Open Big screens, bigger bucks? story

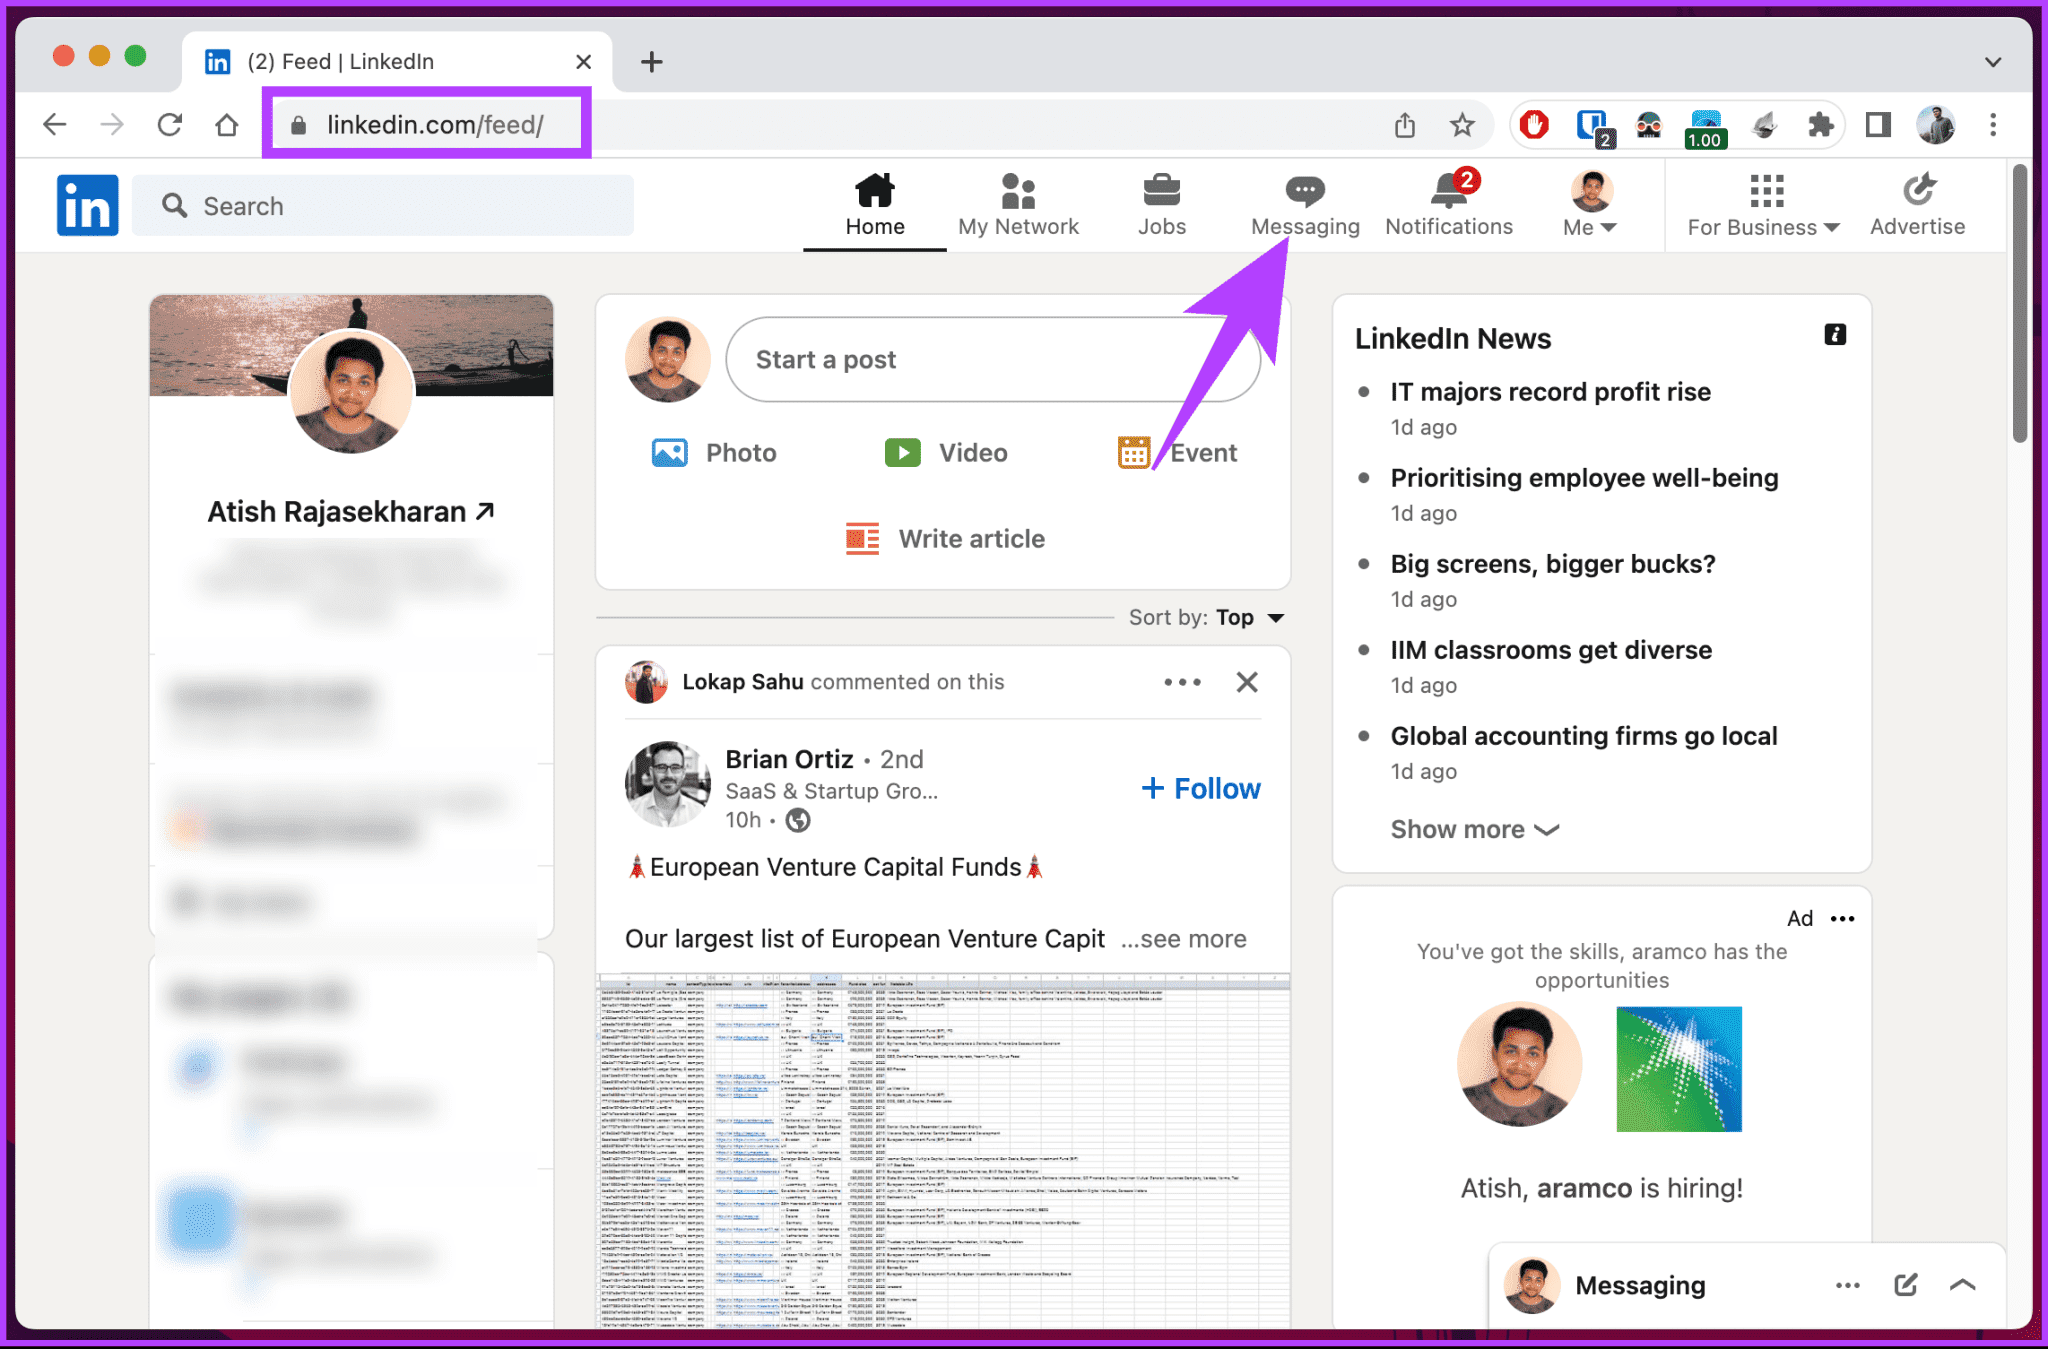coord(1553,564)
